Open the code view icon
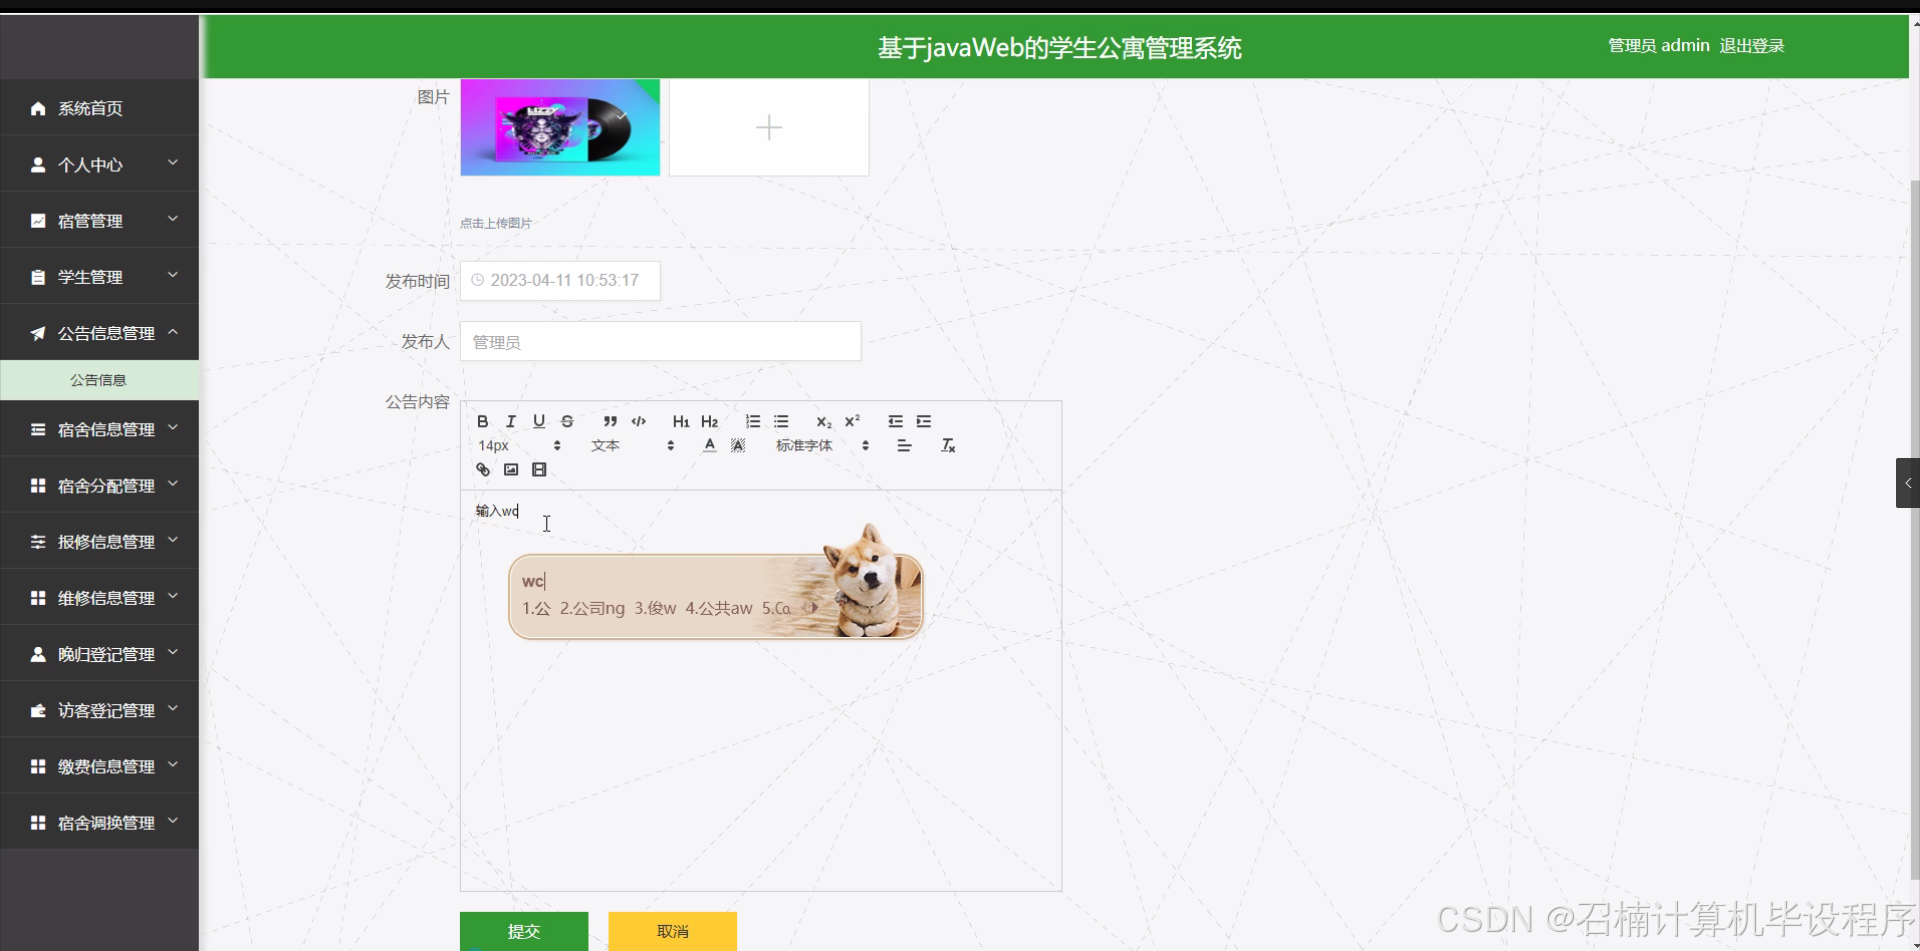Image resolution: width=1920 pixels, height=951 pixels. [x=639, y=421]
